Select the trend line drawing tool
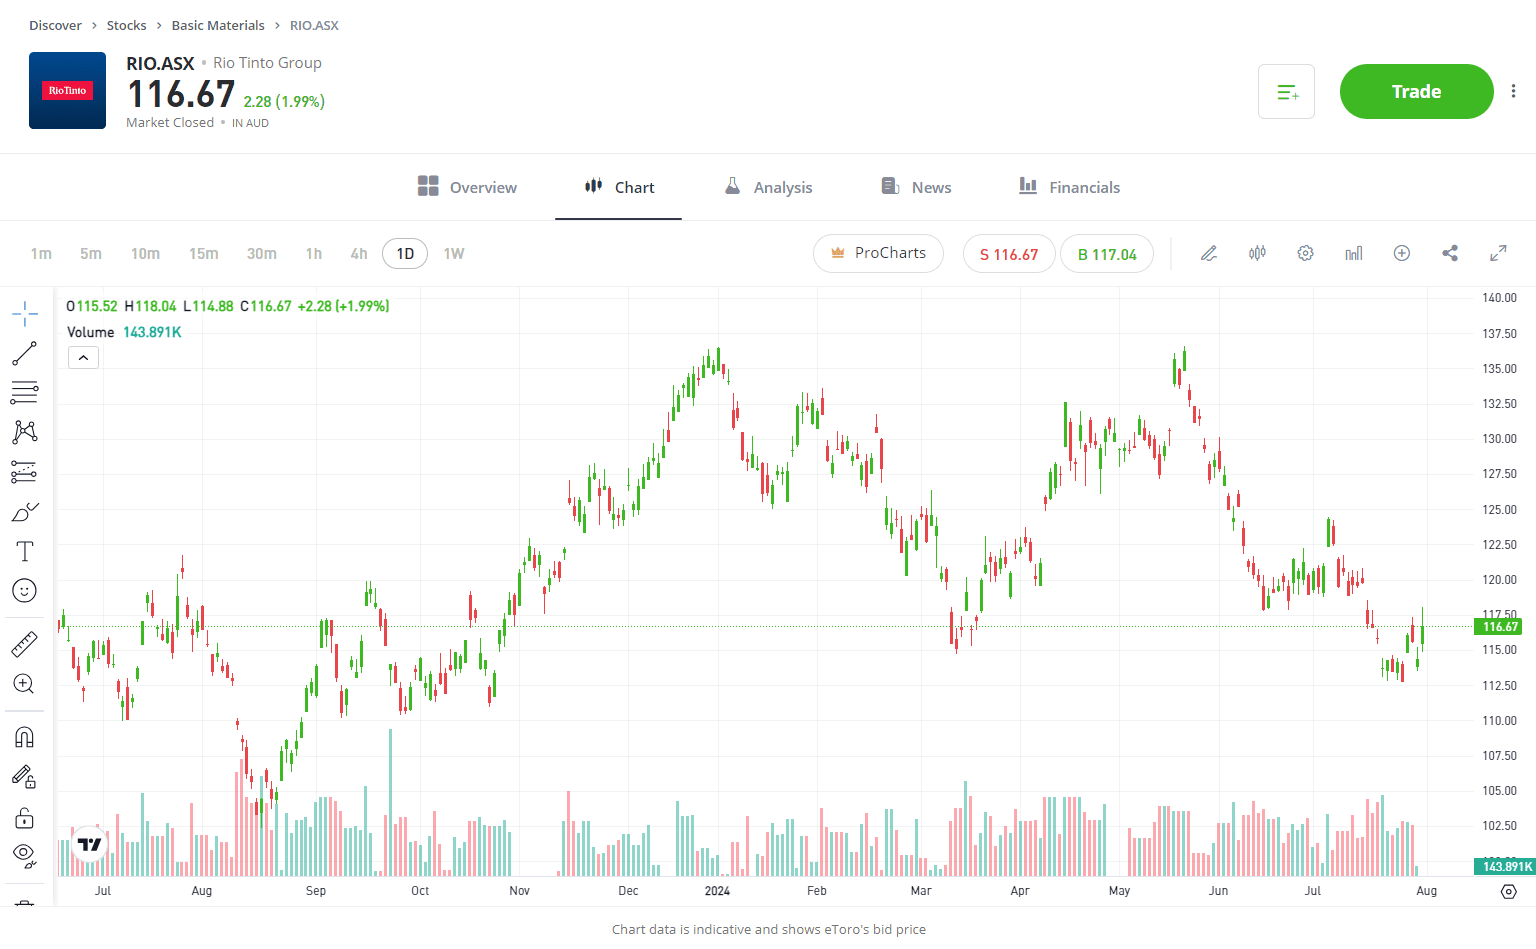The height and width of the screenshot is (949, 1536). pyautogui.click(x=25, y=353)
